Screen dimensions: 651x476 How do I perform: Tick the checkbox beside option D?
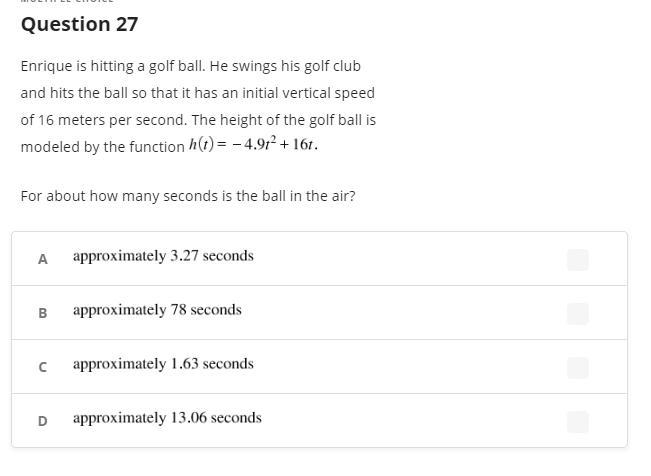578,422
